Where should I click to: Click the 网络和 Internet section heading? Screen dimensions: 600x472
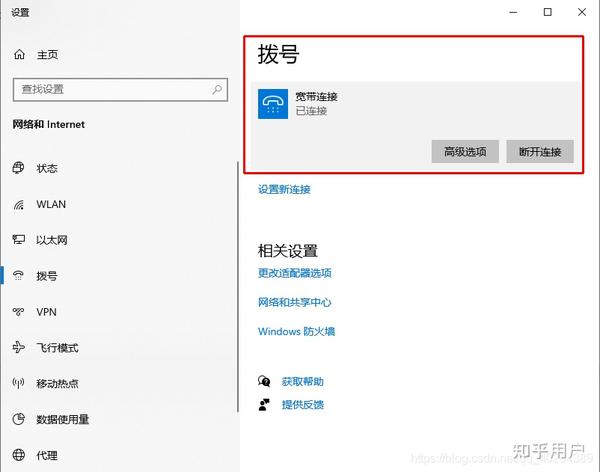(x=49, y=124)
